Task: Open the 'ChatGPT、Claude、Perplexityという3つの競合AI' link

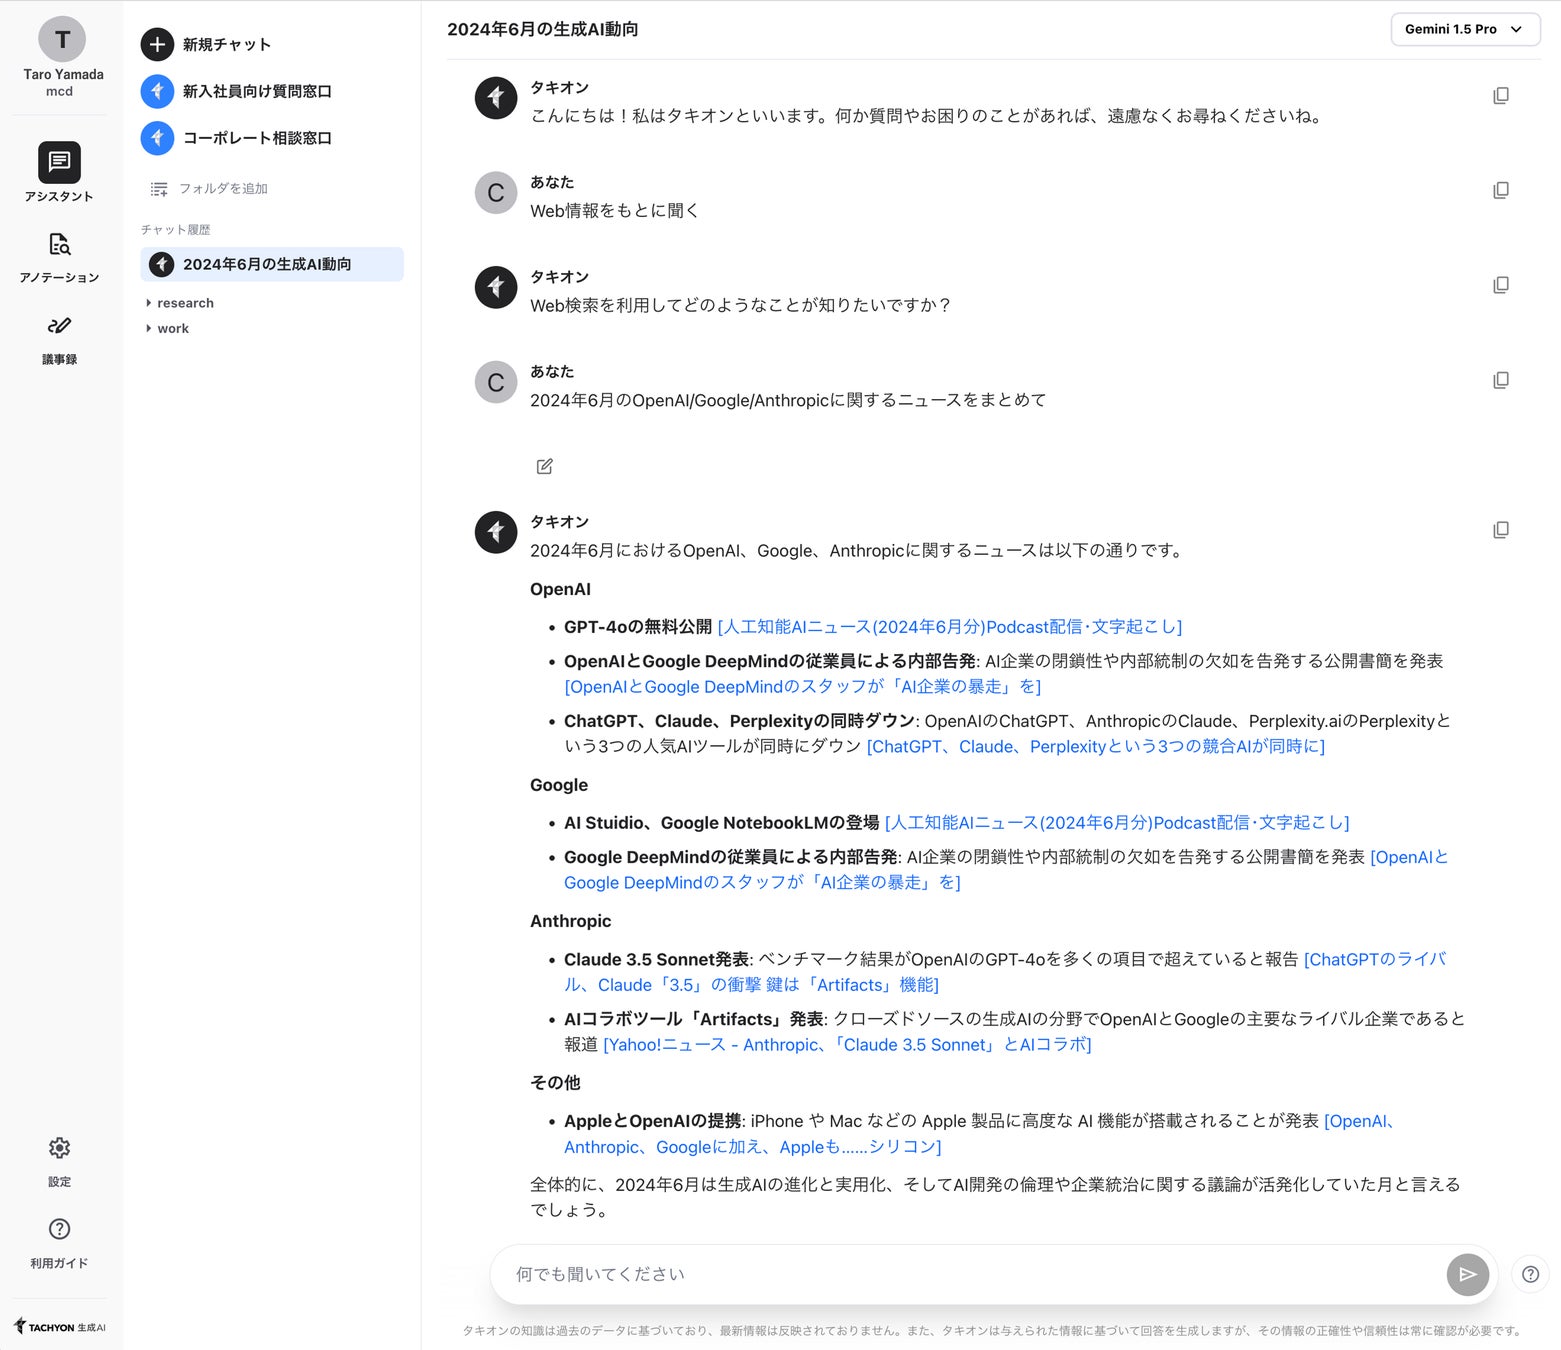Action: pos(1096,747)
